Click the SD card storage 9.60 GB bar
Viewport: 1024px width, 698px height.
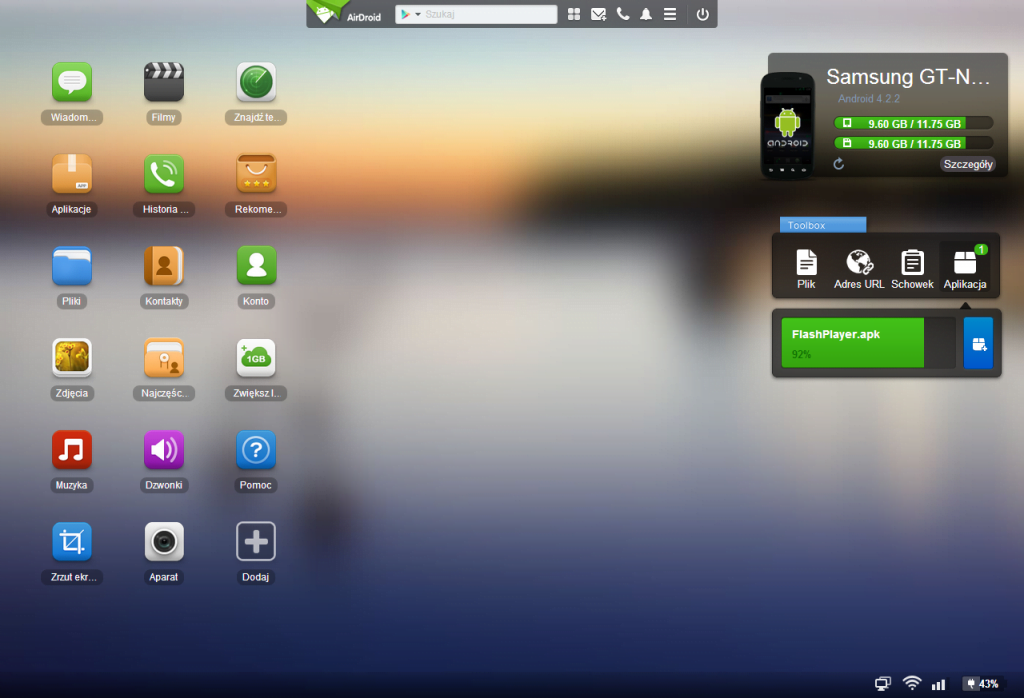tap(914, 143)
